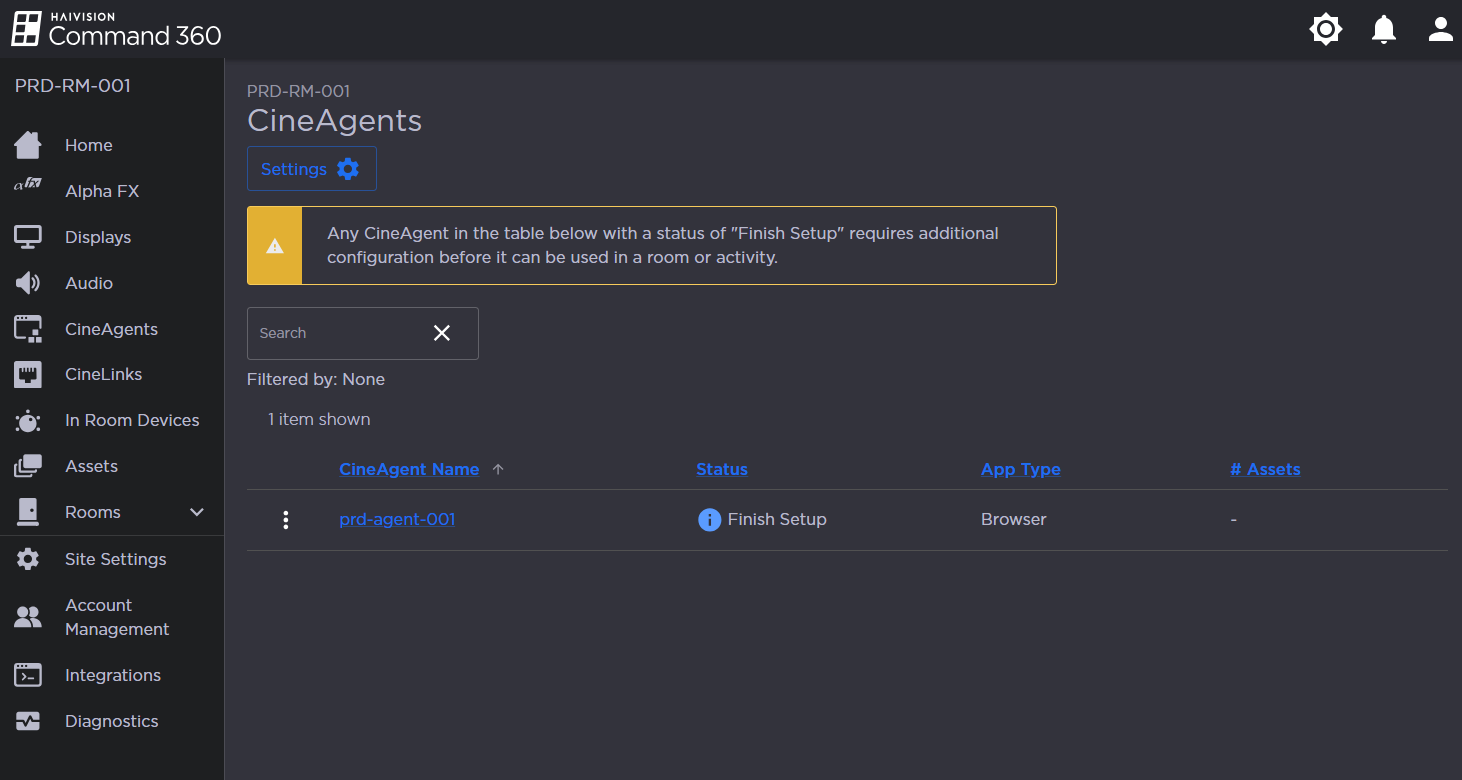Click the Assets icon in the sidebar
The width and height of the screenshot is (1462, 780).
(27, 465)
